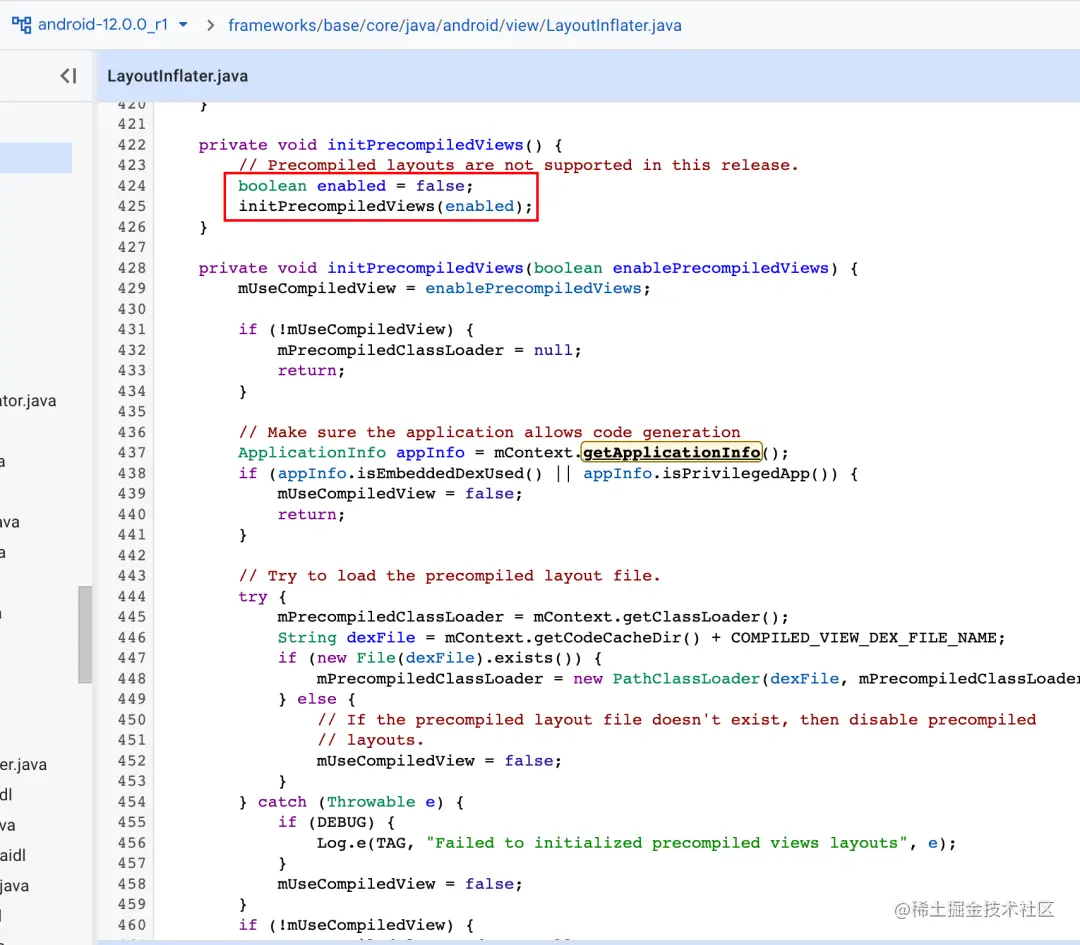This screenshot has width=1080, height=945.
Task: Click PathClassLoader on line 448
Action: pos(686,678)
